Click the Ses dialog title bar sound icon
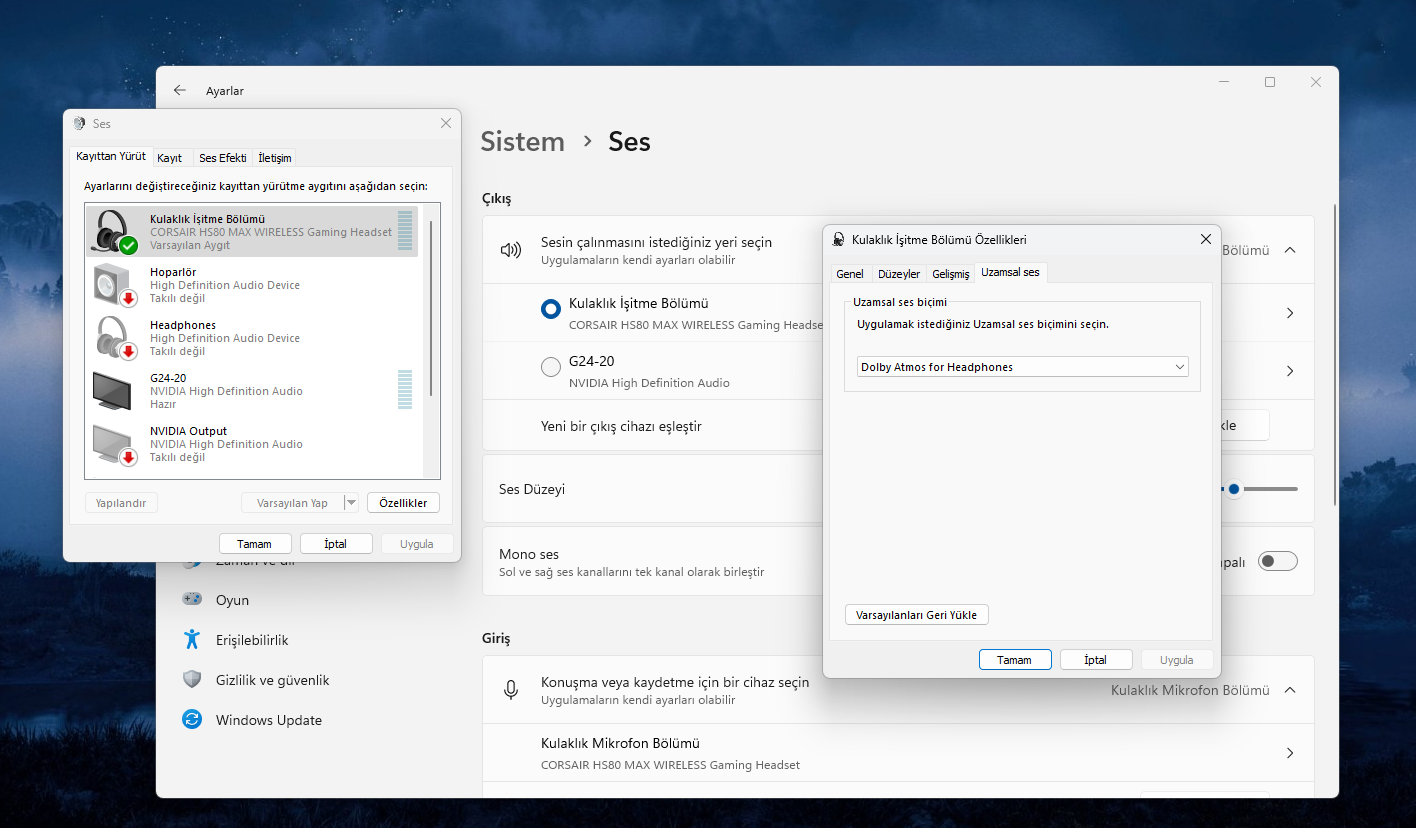 (80, 124)
